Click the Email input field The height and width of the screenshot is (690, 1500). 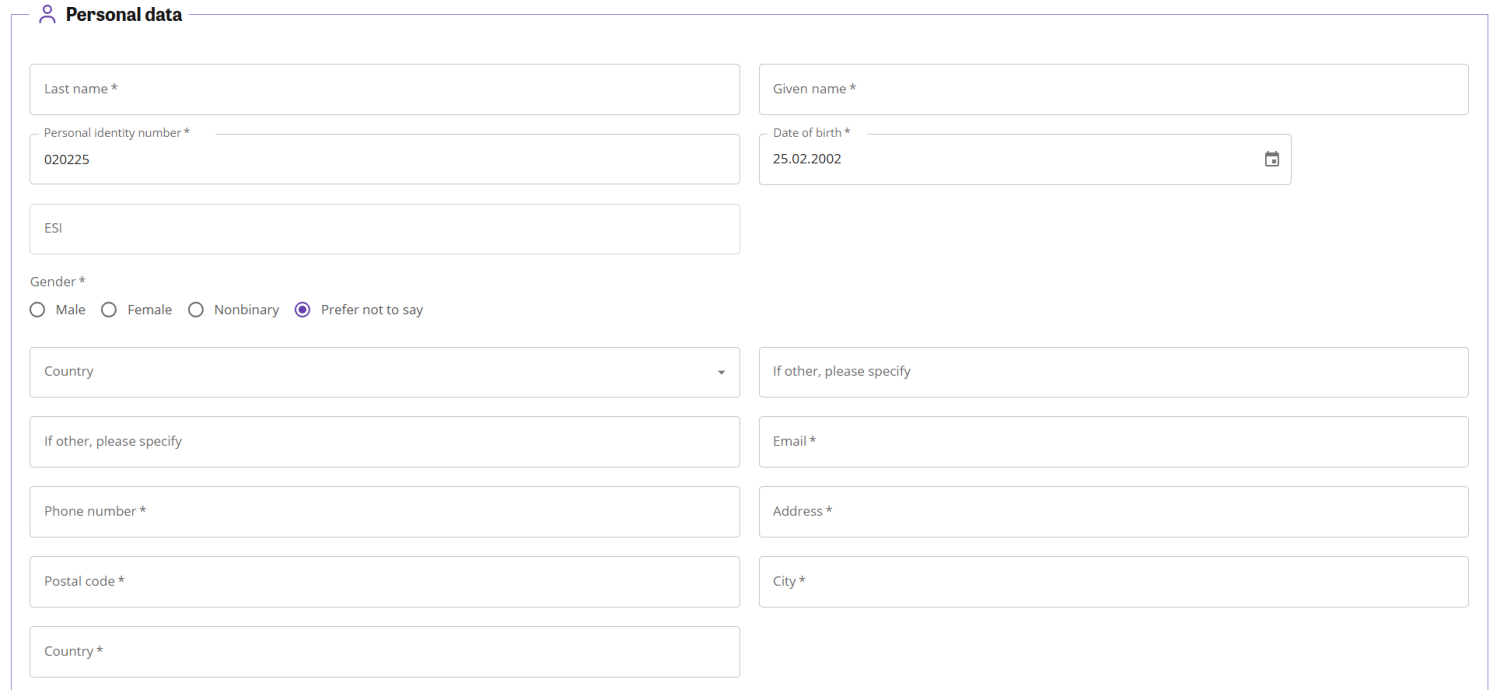(1113, 442)
